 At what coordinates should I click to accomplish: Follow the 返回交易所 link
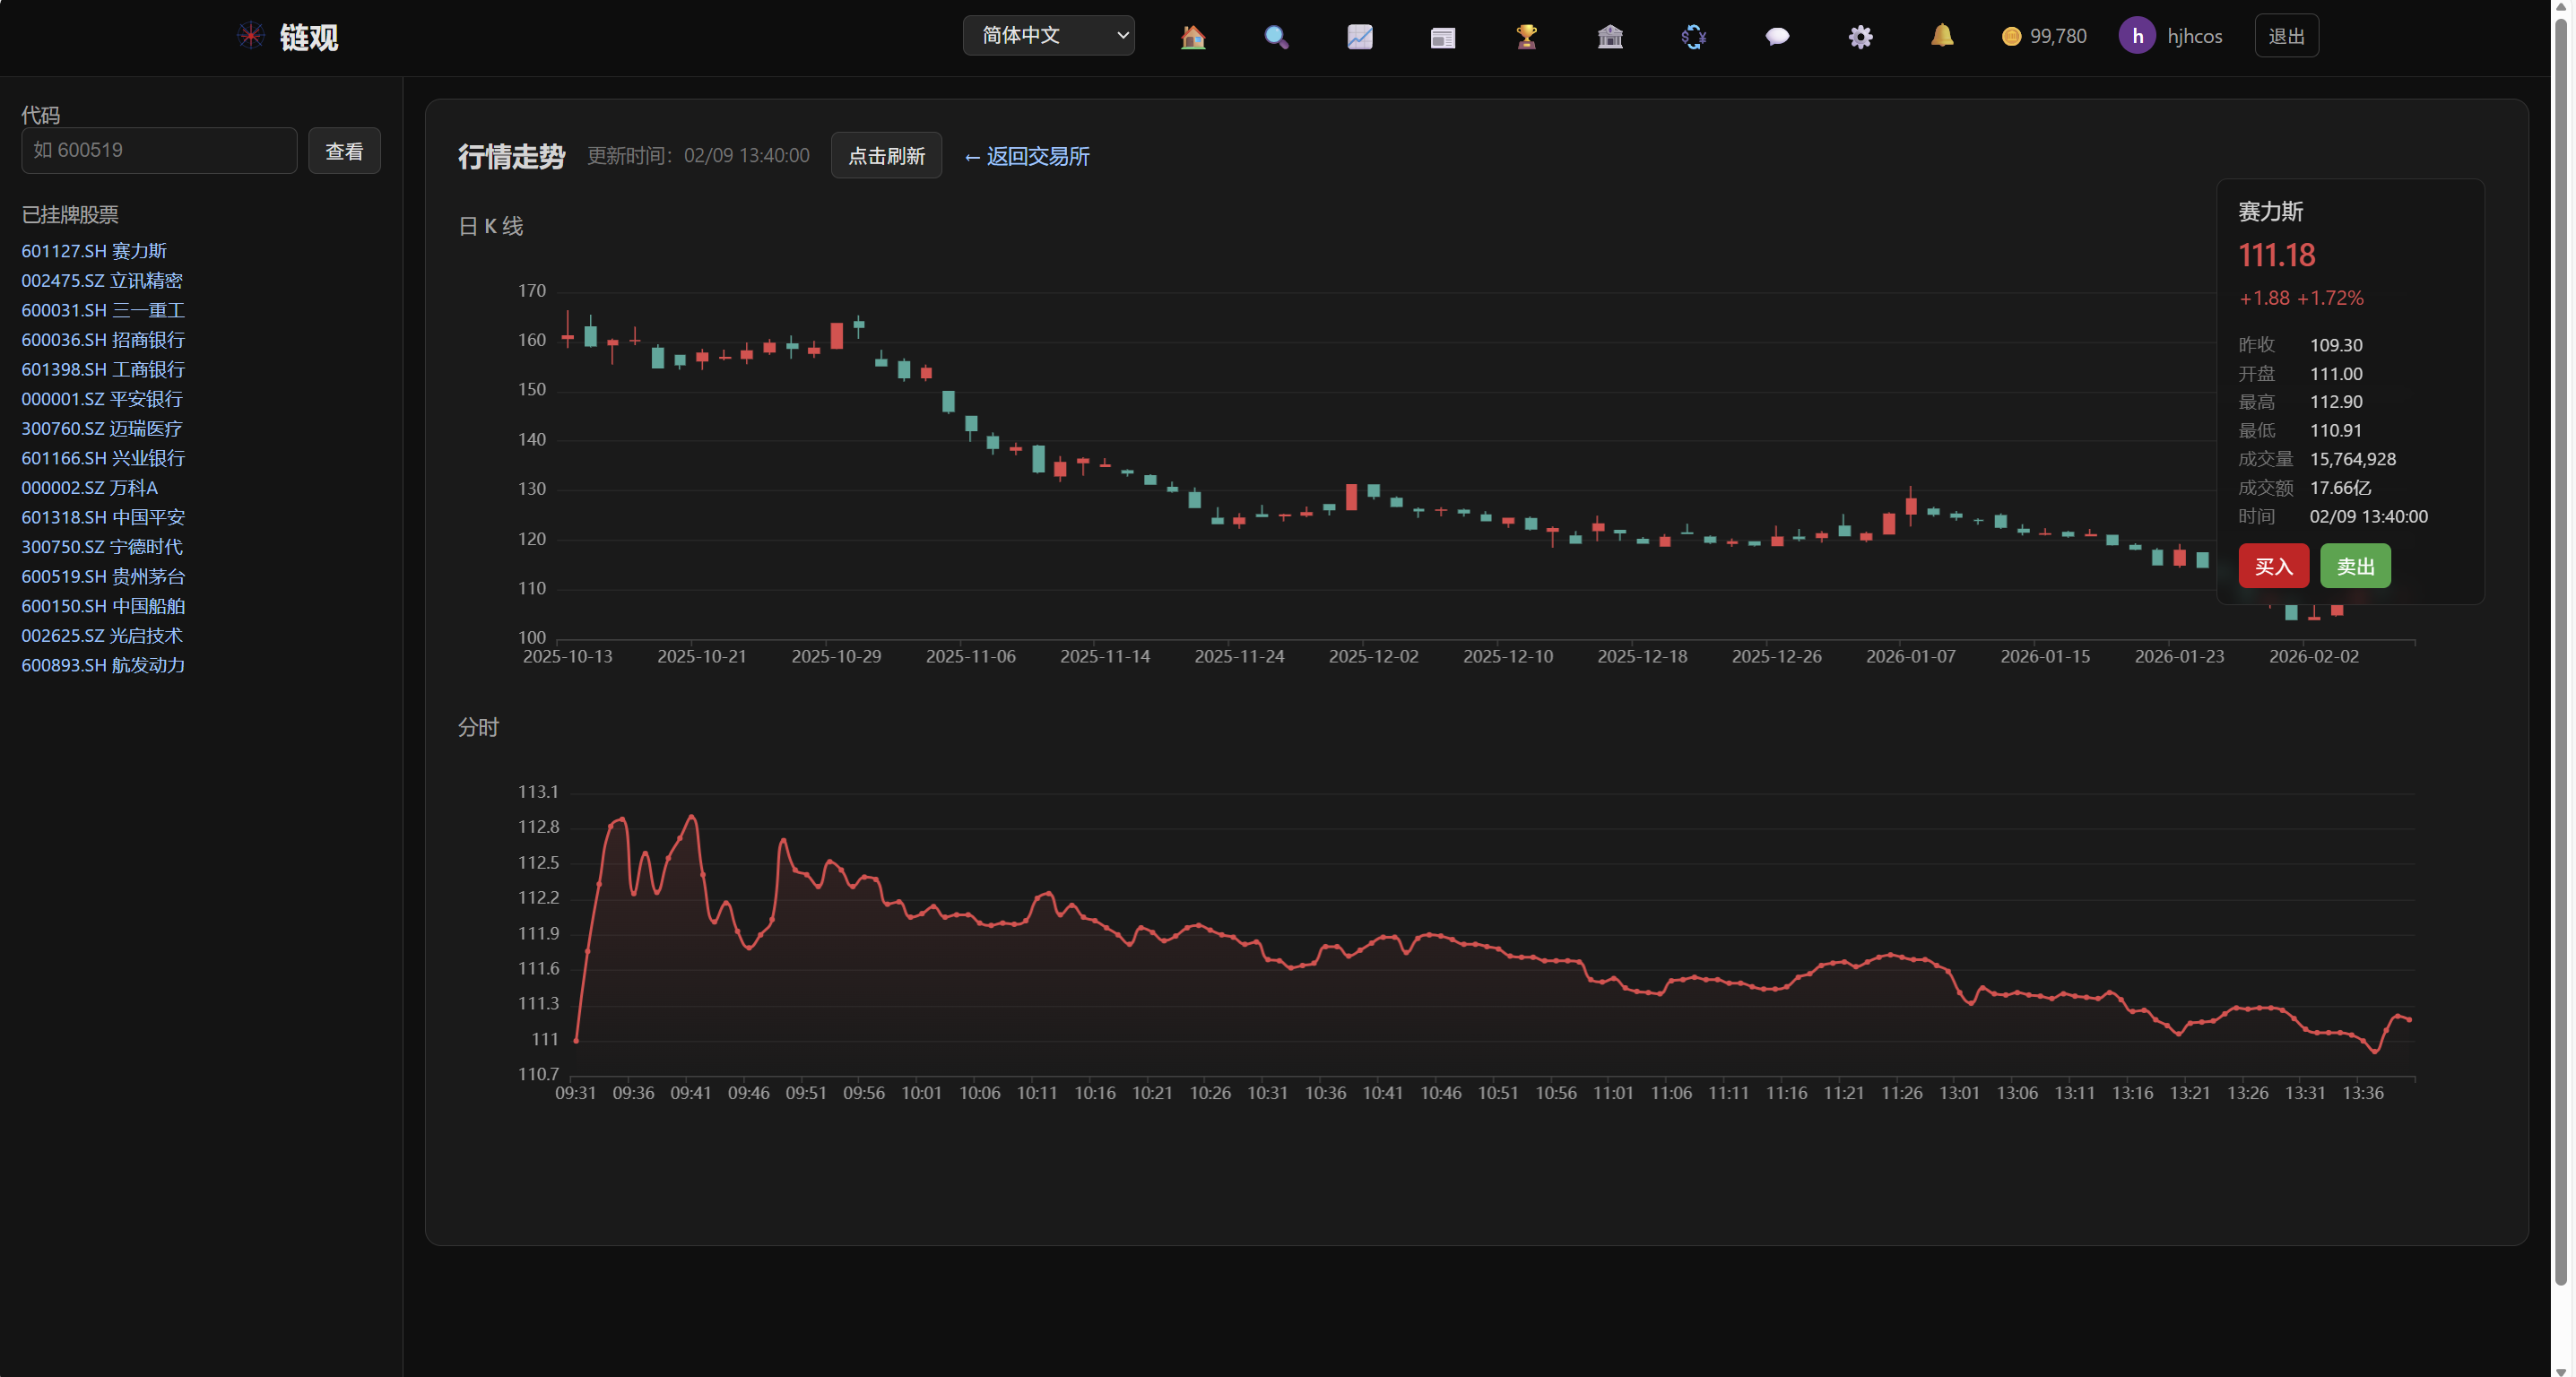pyautogui.click(x=1026, y=157)
